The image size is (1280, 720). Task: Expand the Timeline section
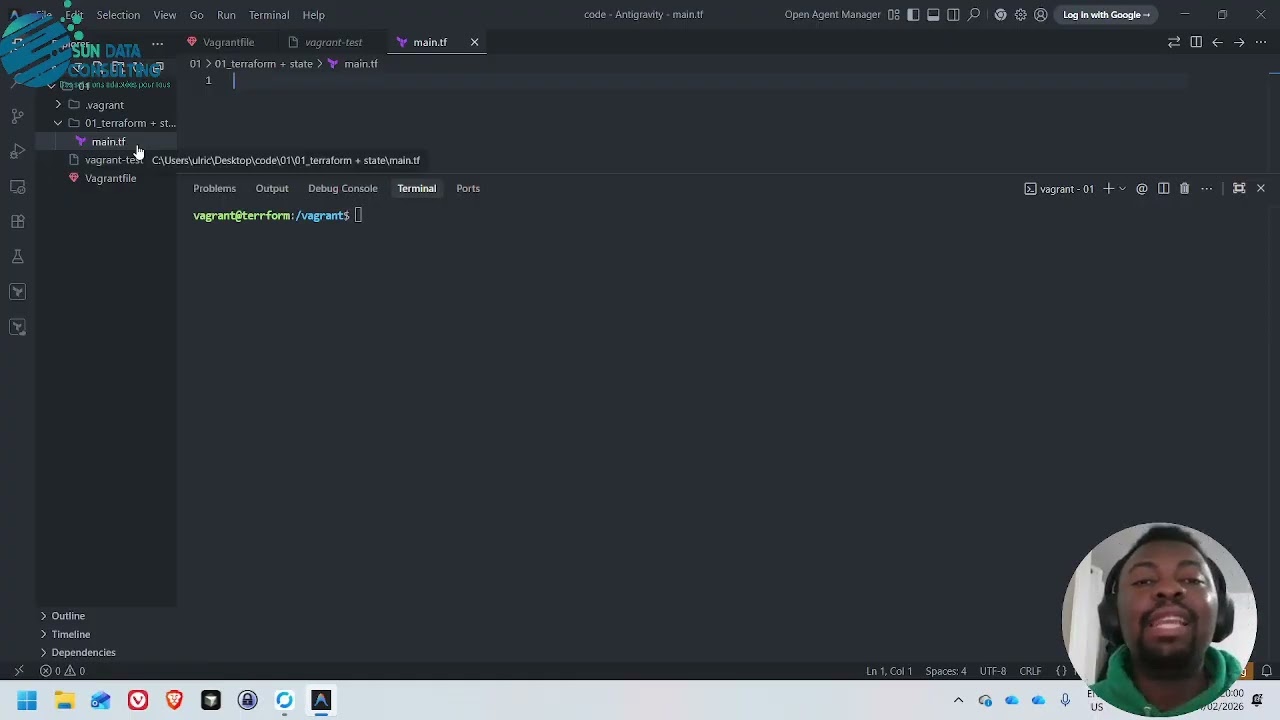click(70, 634)
